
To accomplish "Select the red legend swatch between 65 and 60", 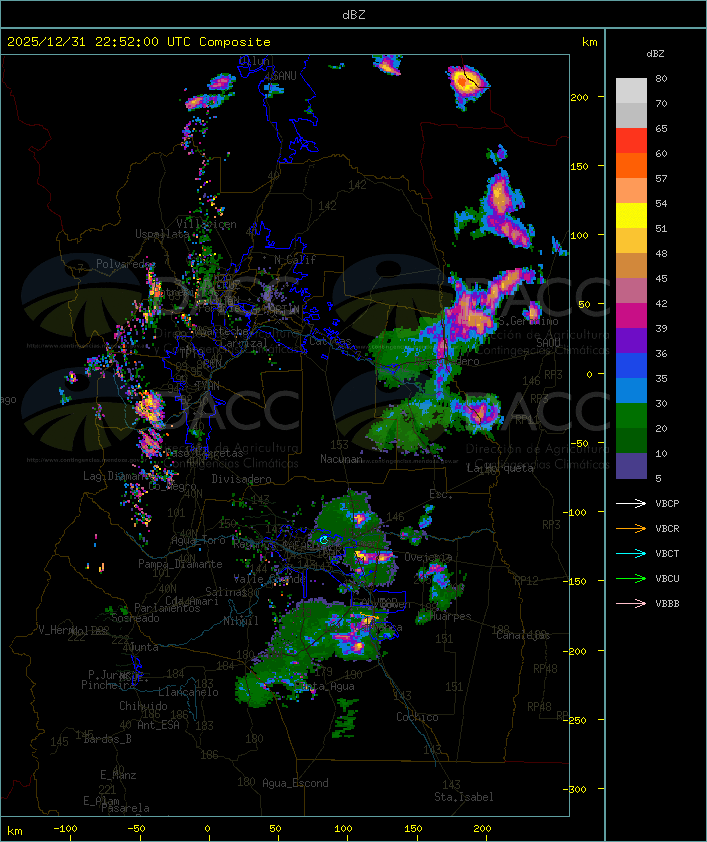I will 631,141.
